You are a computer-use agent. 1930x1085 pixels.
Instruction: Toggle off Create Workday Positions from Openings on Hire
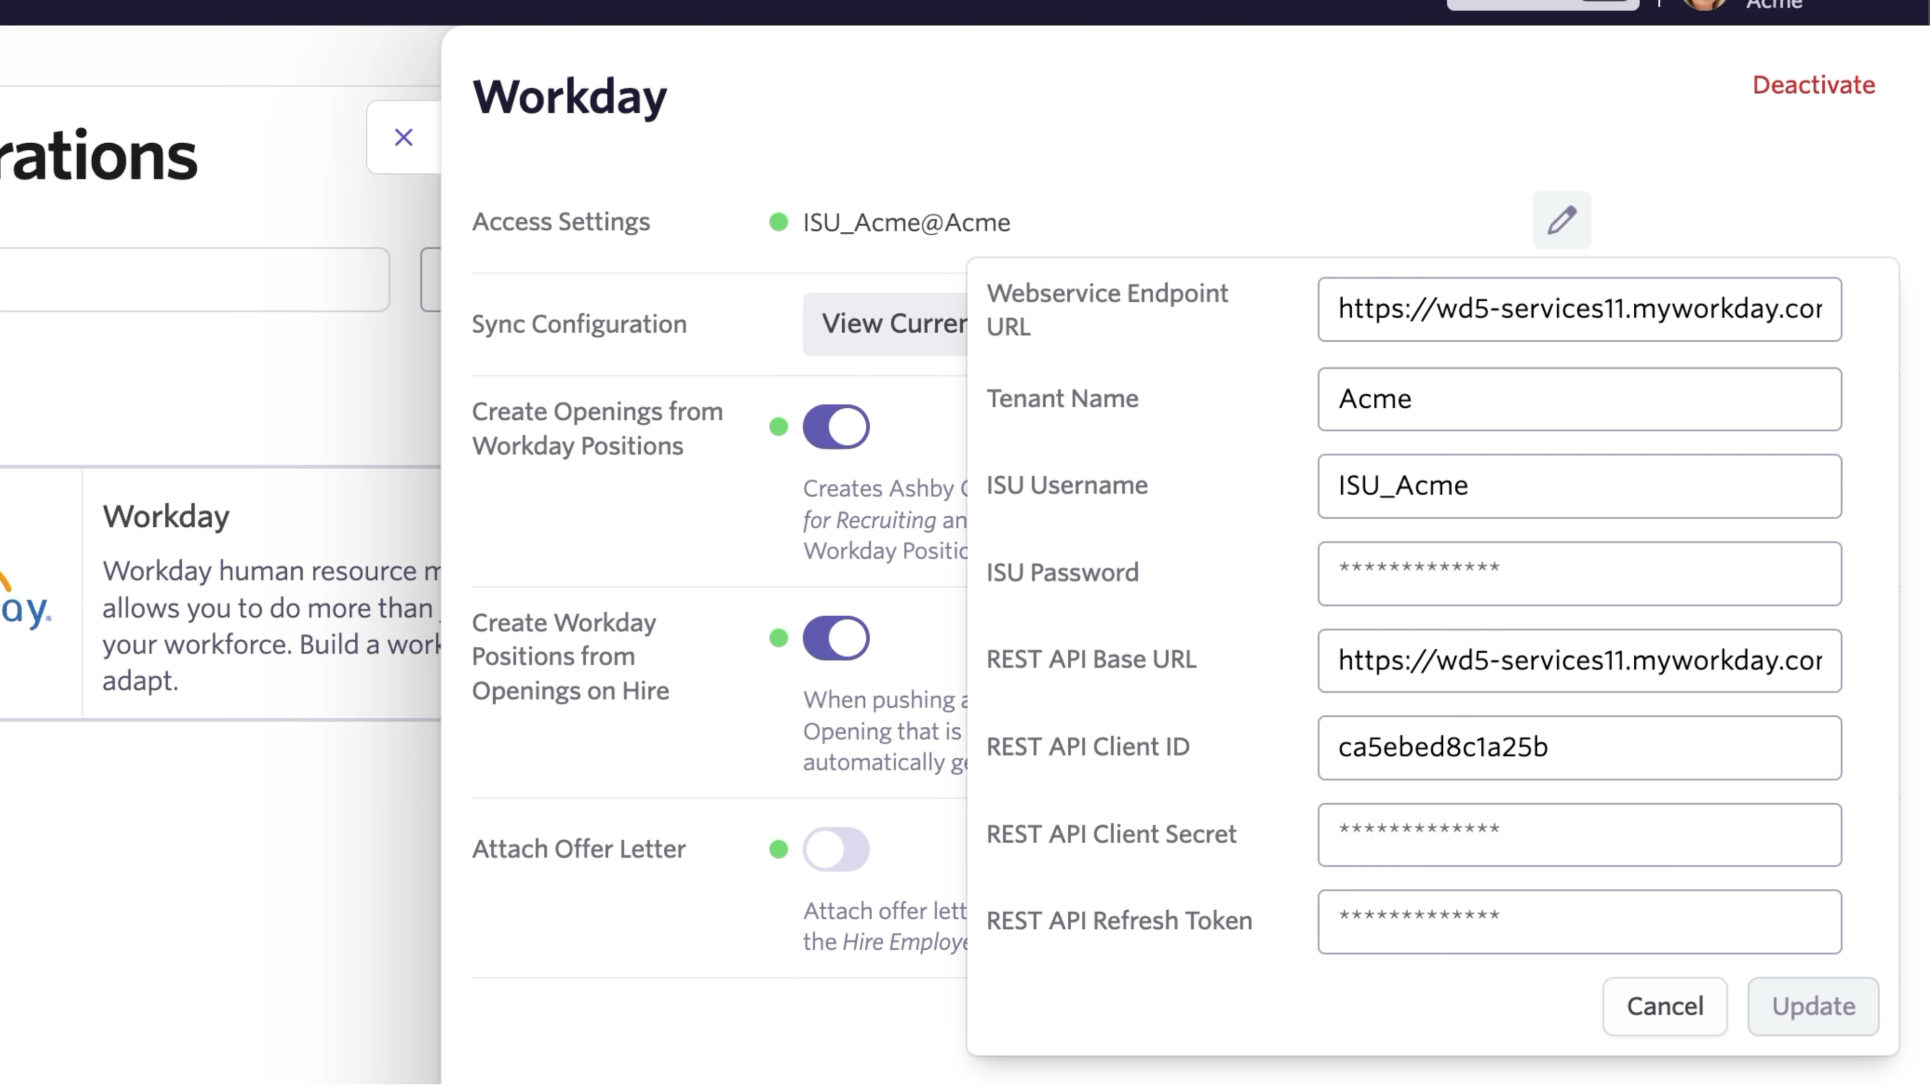[x=836, y=638]
